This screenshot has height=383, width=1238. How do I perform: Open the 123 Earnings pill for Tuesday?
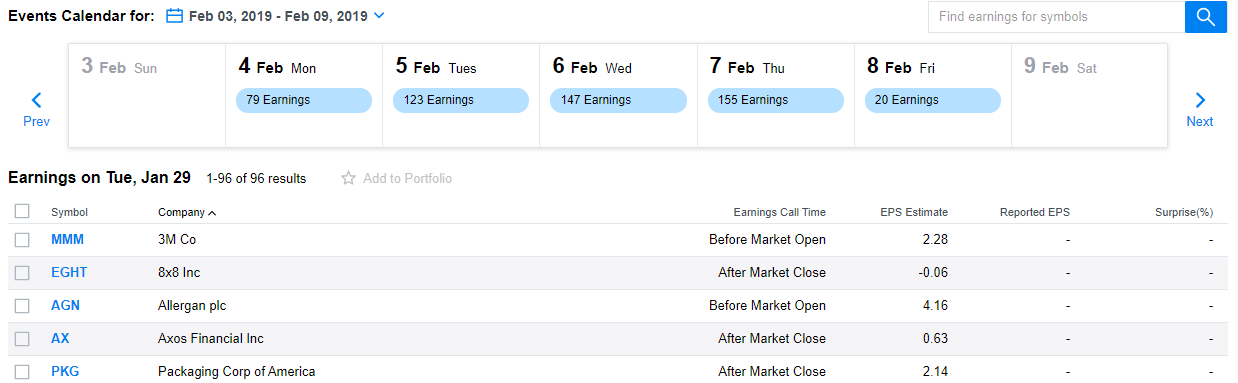461,100
